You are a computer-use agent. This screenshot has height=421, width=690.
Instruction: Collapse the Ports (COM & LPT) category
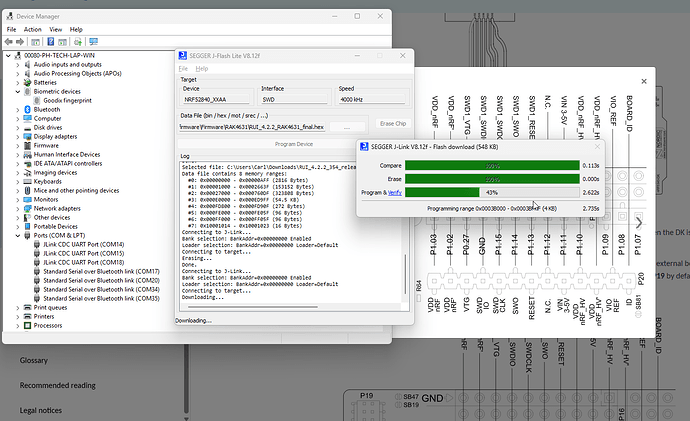coord(15,236)
